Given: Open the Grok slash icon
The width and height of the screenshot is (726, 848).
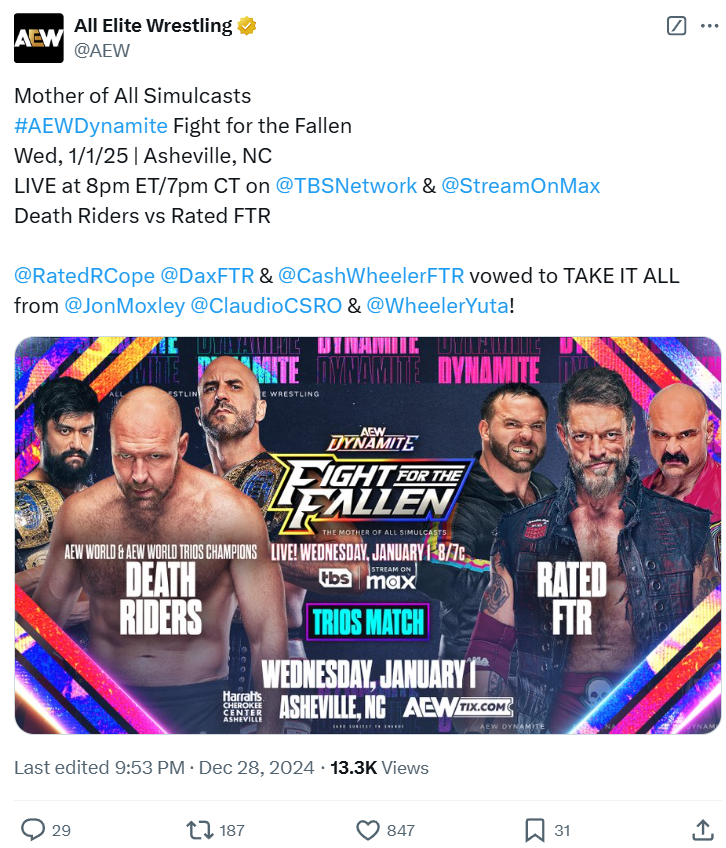Looking at the screenshot, I should click(677, 27).
